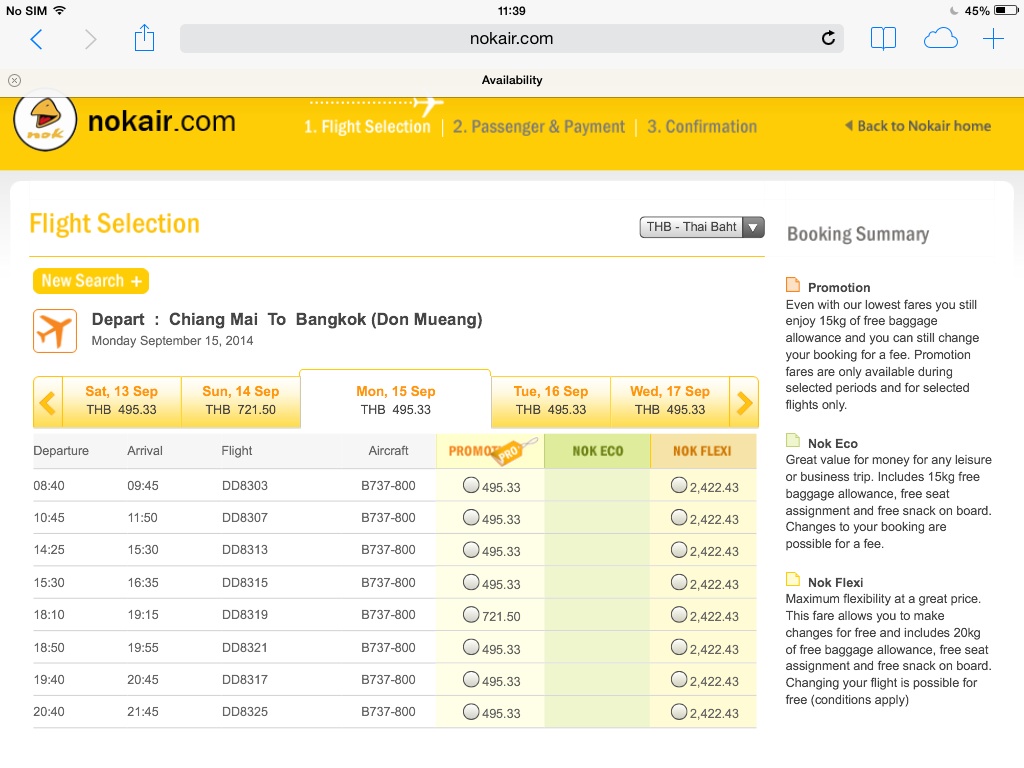Viewport: 1024px width, 768px height.
Task: Show later dates with right arrow
Action: pos(744,402)
